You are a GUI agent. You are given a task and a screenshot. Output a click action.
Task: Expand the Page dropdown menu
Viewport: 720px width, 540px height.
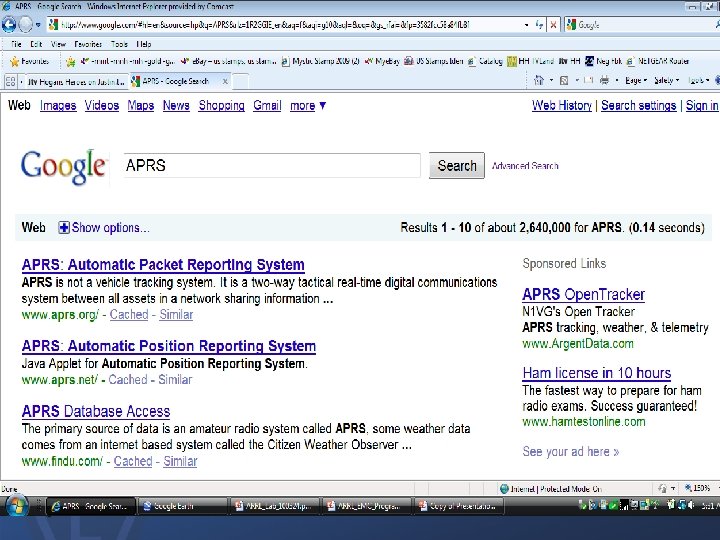(x=636, y=80)
